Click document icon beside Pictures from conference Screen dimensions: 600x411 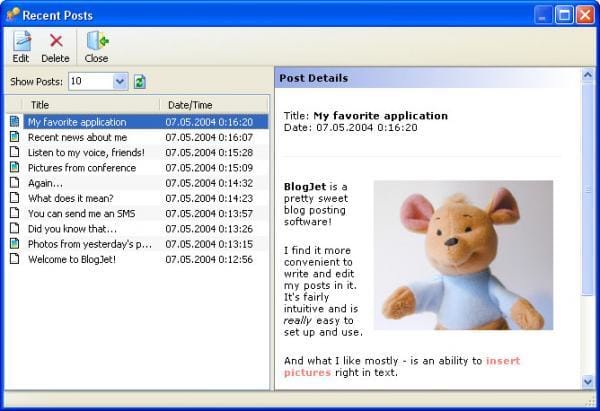click(15, 167)
